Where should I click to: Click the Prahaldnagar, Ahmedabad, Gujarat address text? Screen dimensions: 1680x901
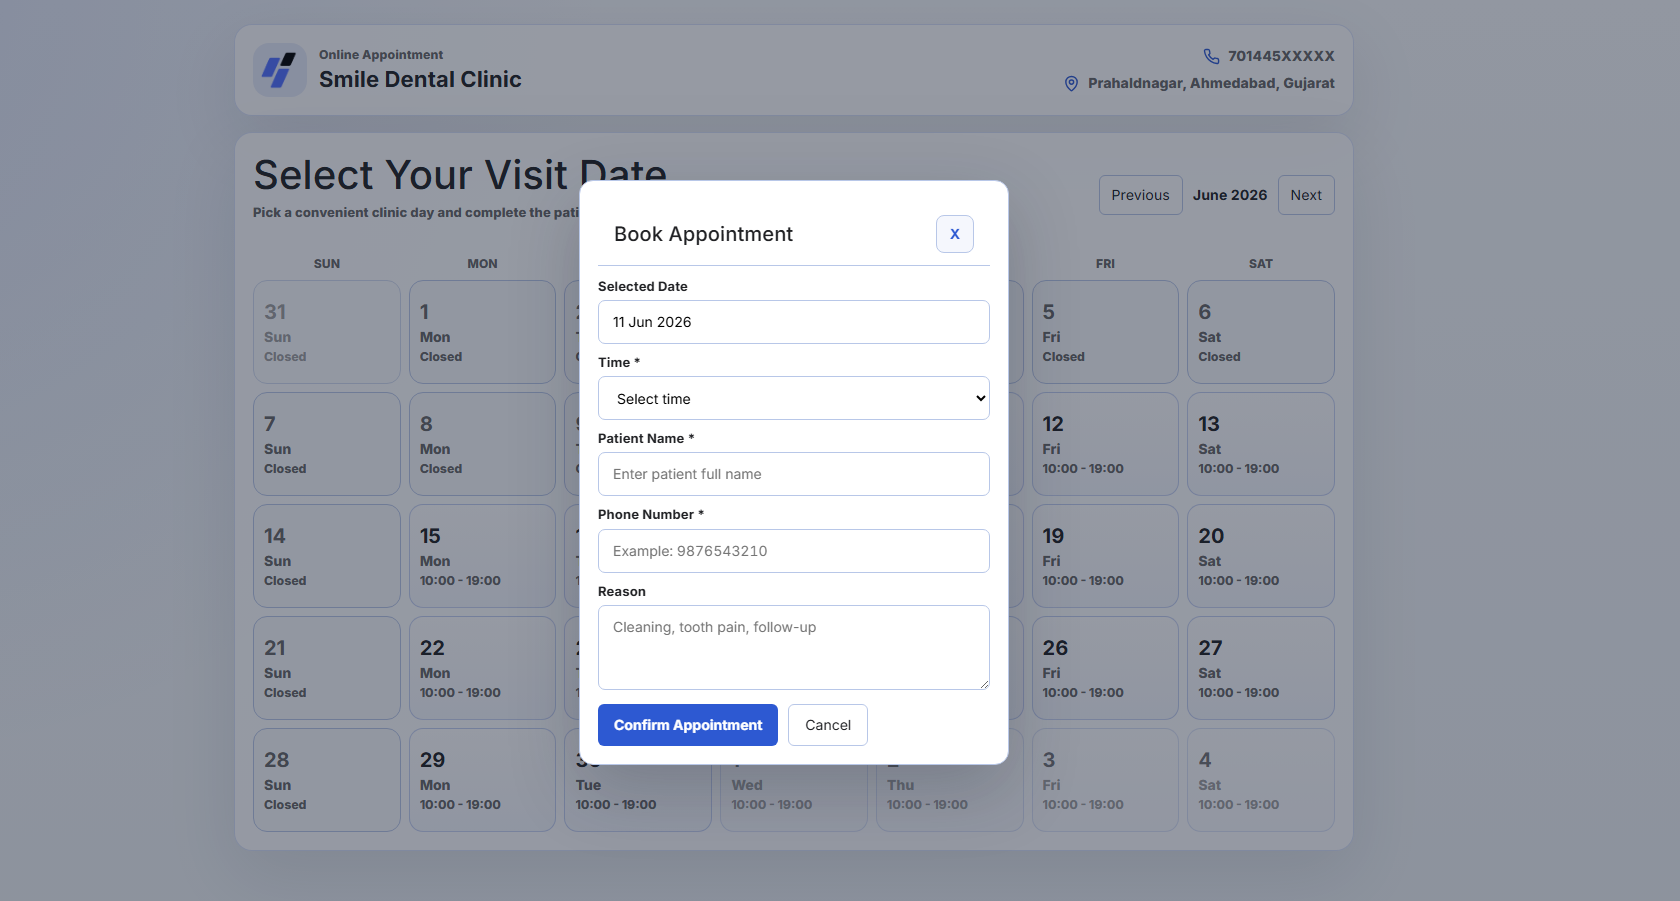pos(1211,83)
